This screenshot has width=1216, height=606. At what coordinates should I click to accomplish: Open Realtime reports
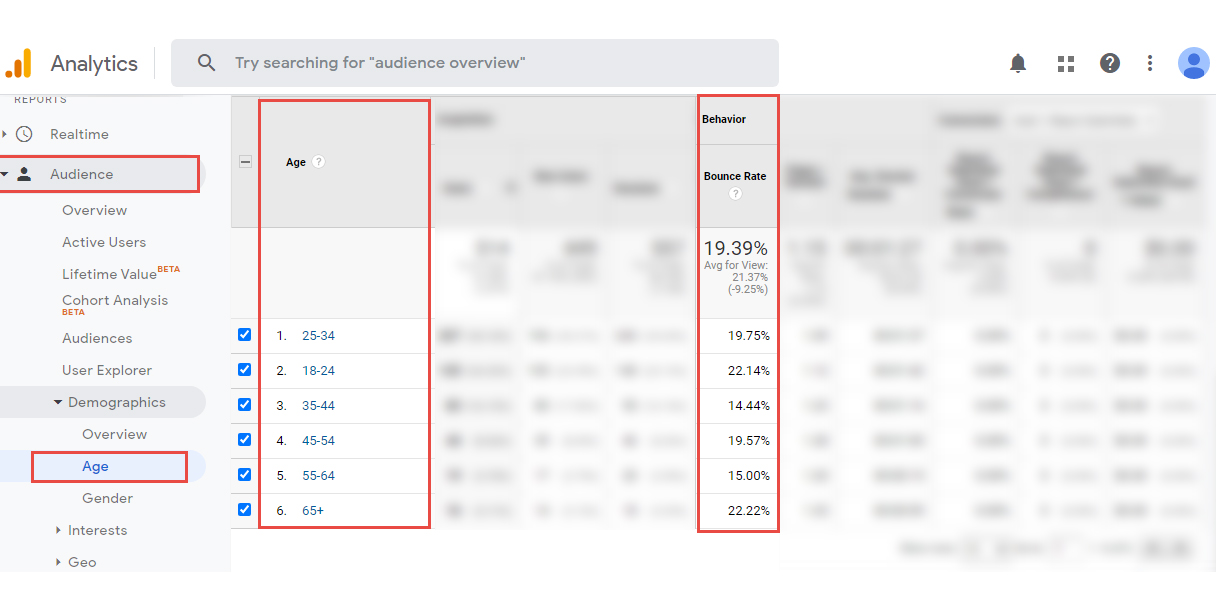tap(79, 134)
